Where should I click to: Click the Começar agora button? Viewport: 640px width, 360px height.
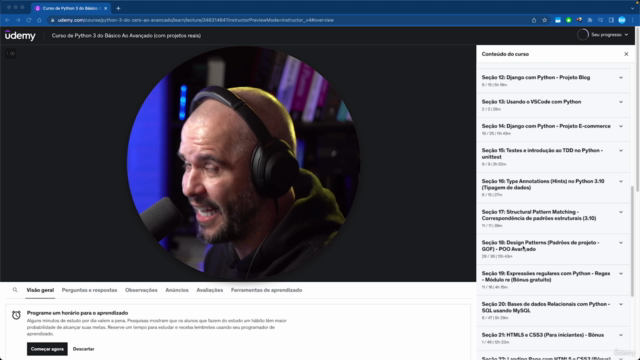coord(47,349)
